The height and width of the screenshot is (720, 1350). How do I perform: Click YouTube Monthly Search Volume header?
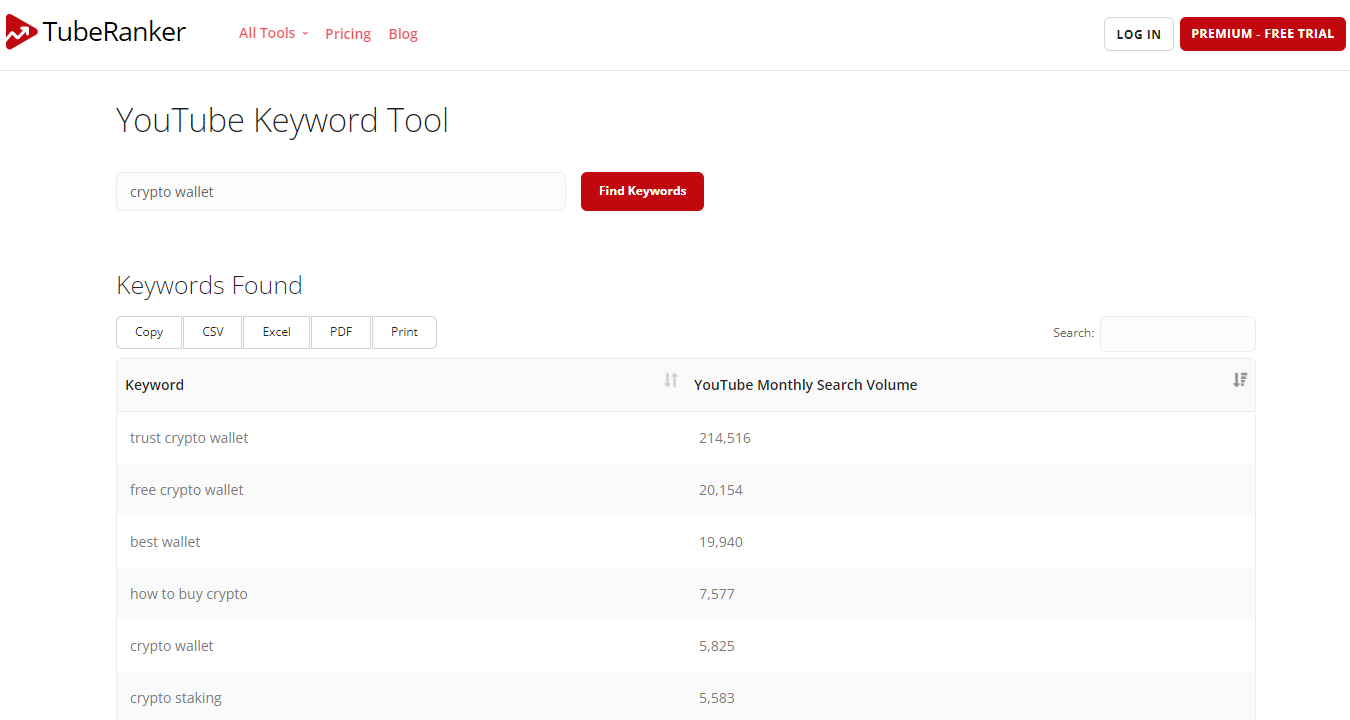click(x=805, y=385)
